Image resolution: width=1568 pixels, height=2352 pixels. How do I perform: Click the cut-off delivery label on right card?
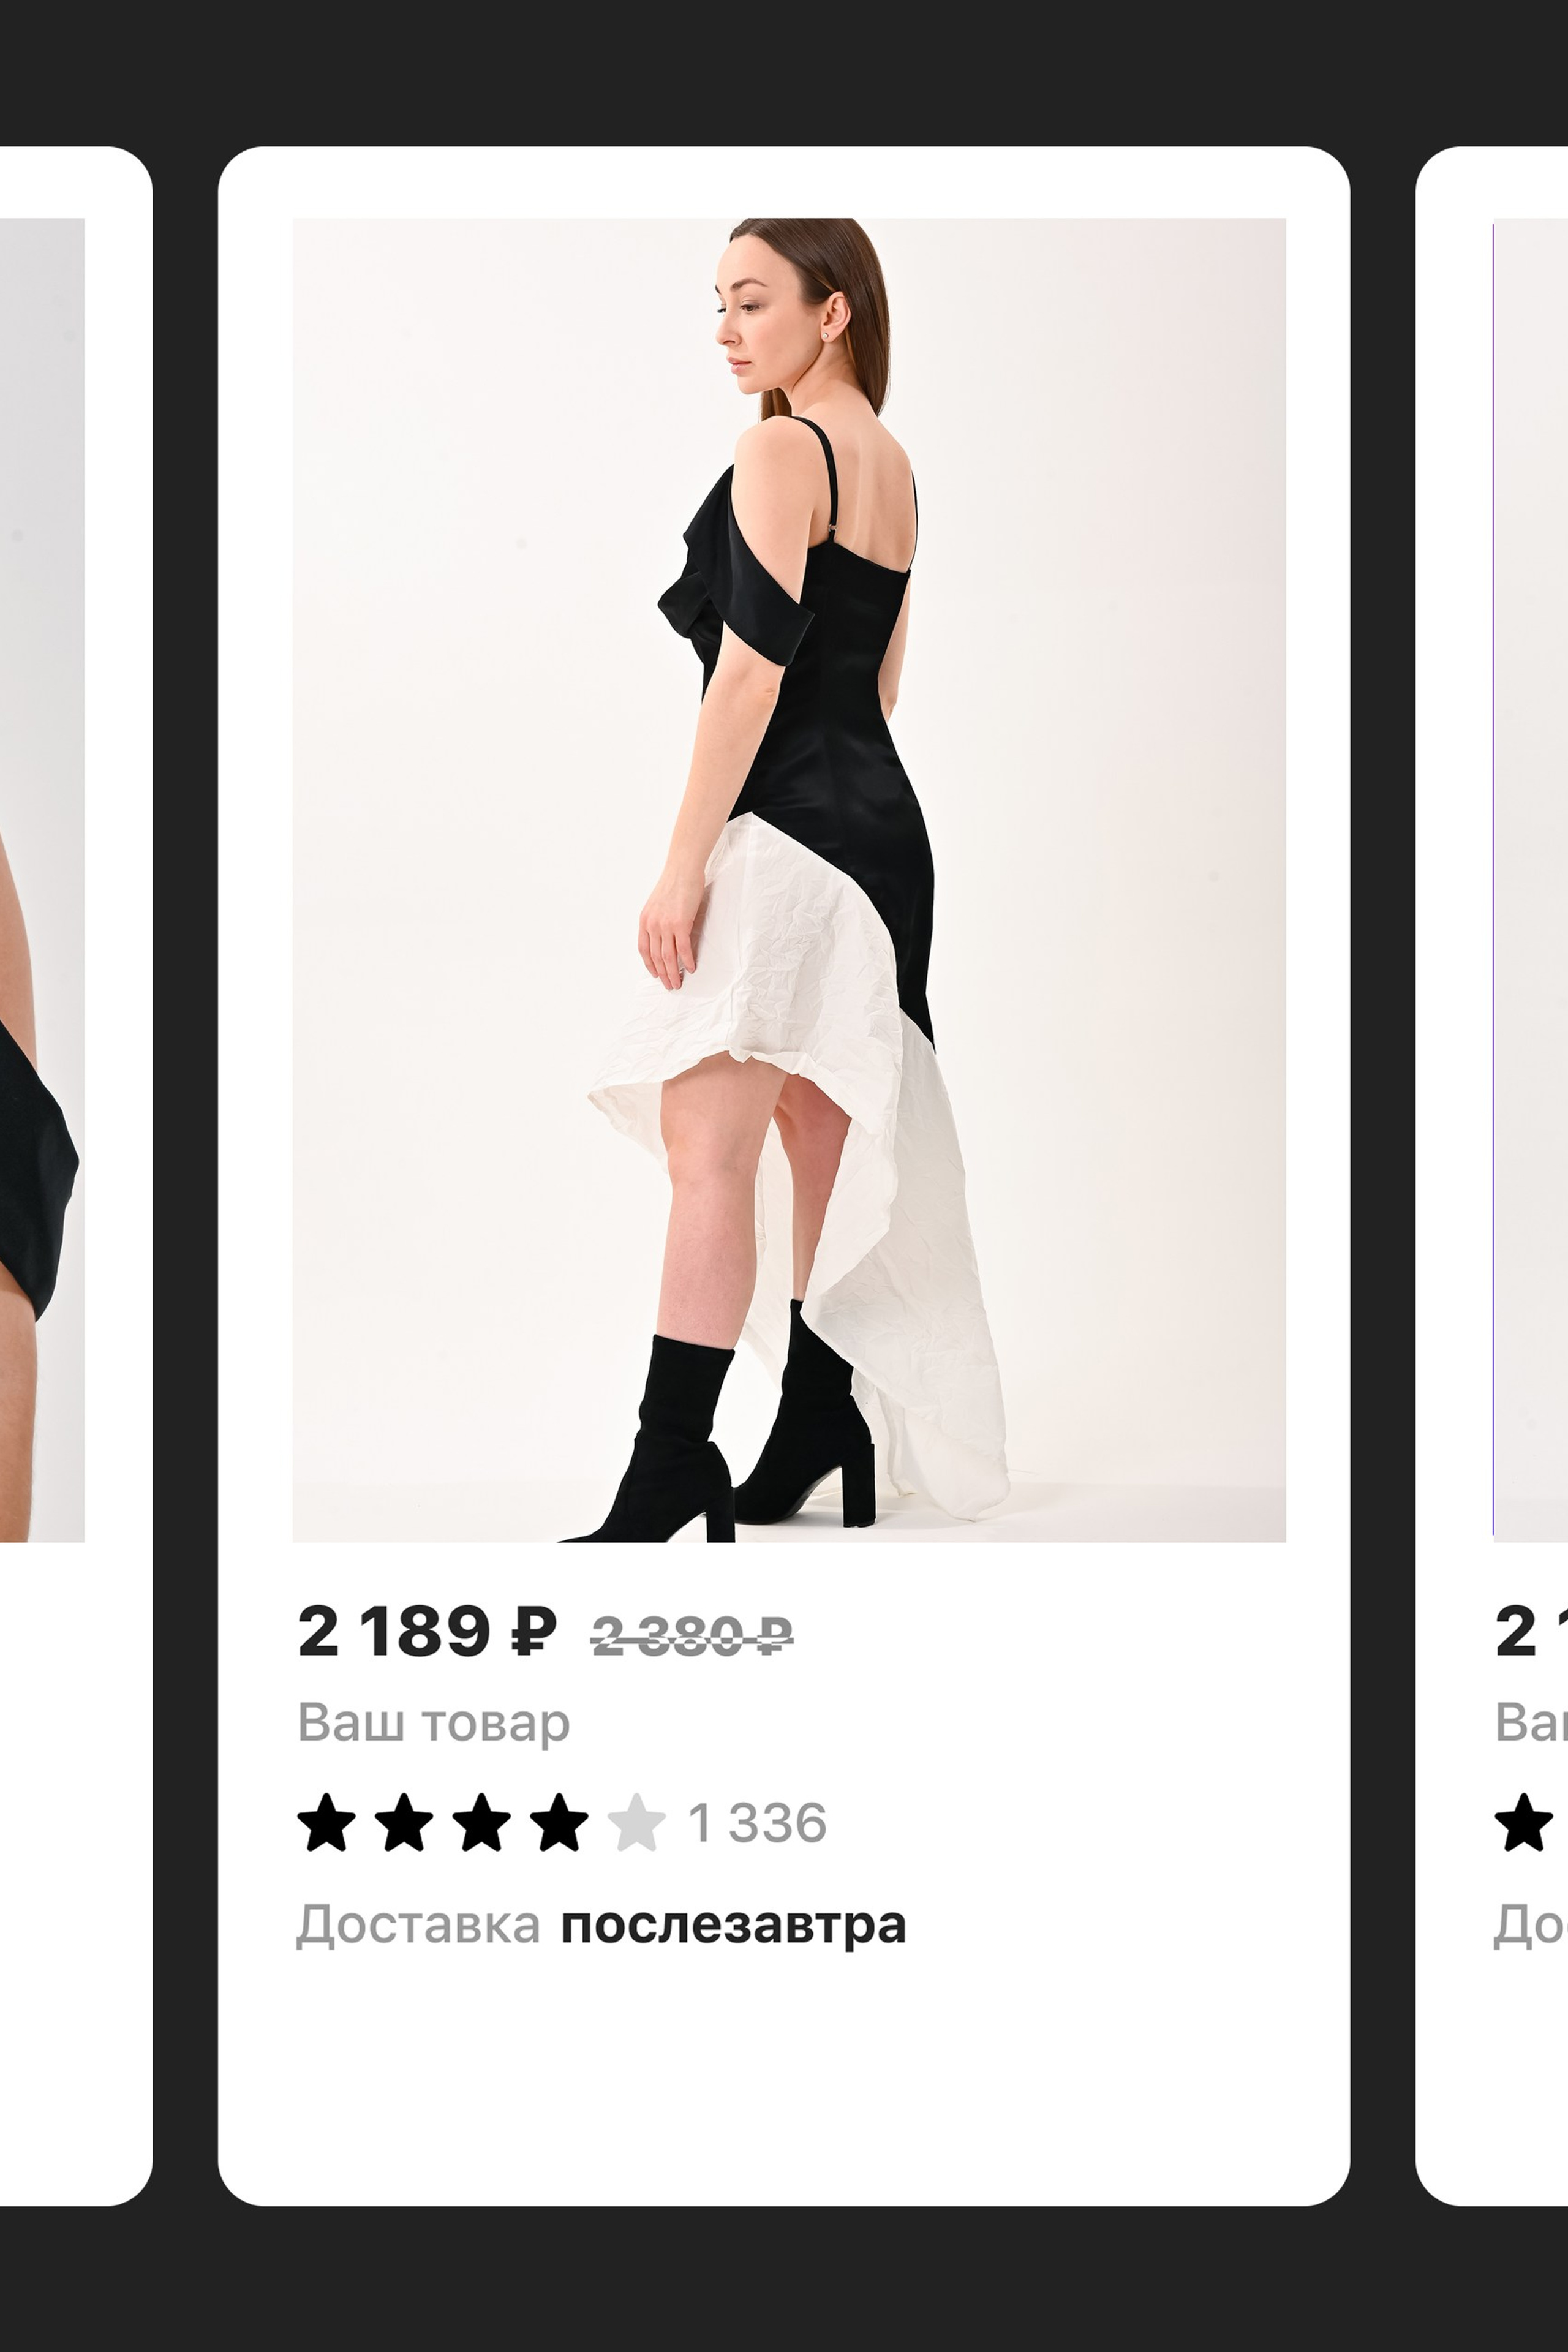click(1530, 1924)
